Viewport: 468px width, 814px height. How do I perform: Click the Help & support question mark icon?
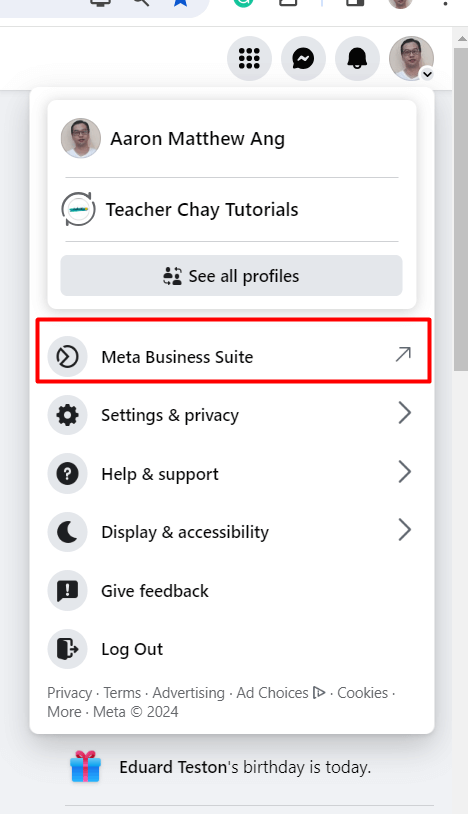click(x=67, y=473)
